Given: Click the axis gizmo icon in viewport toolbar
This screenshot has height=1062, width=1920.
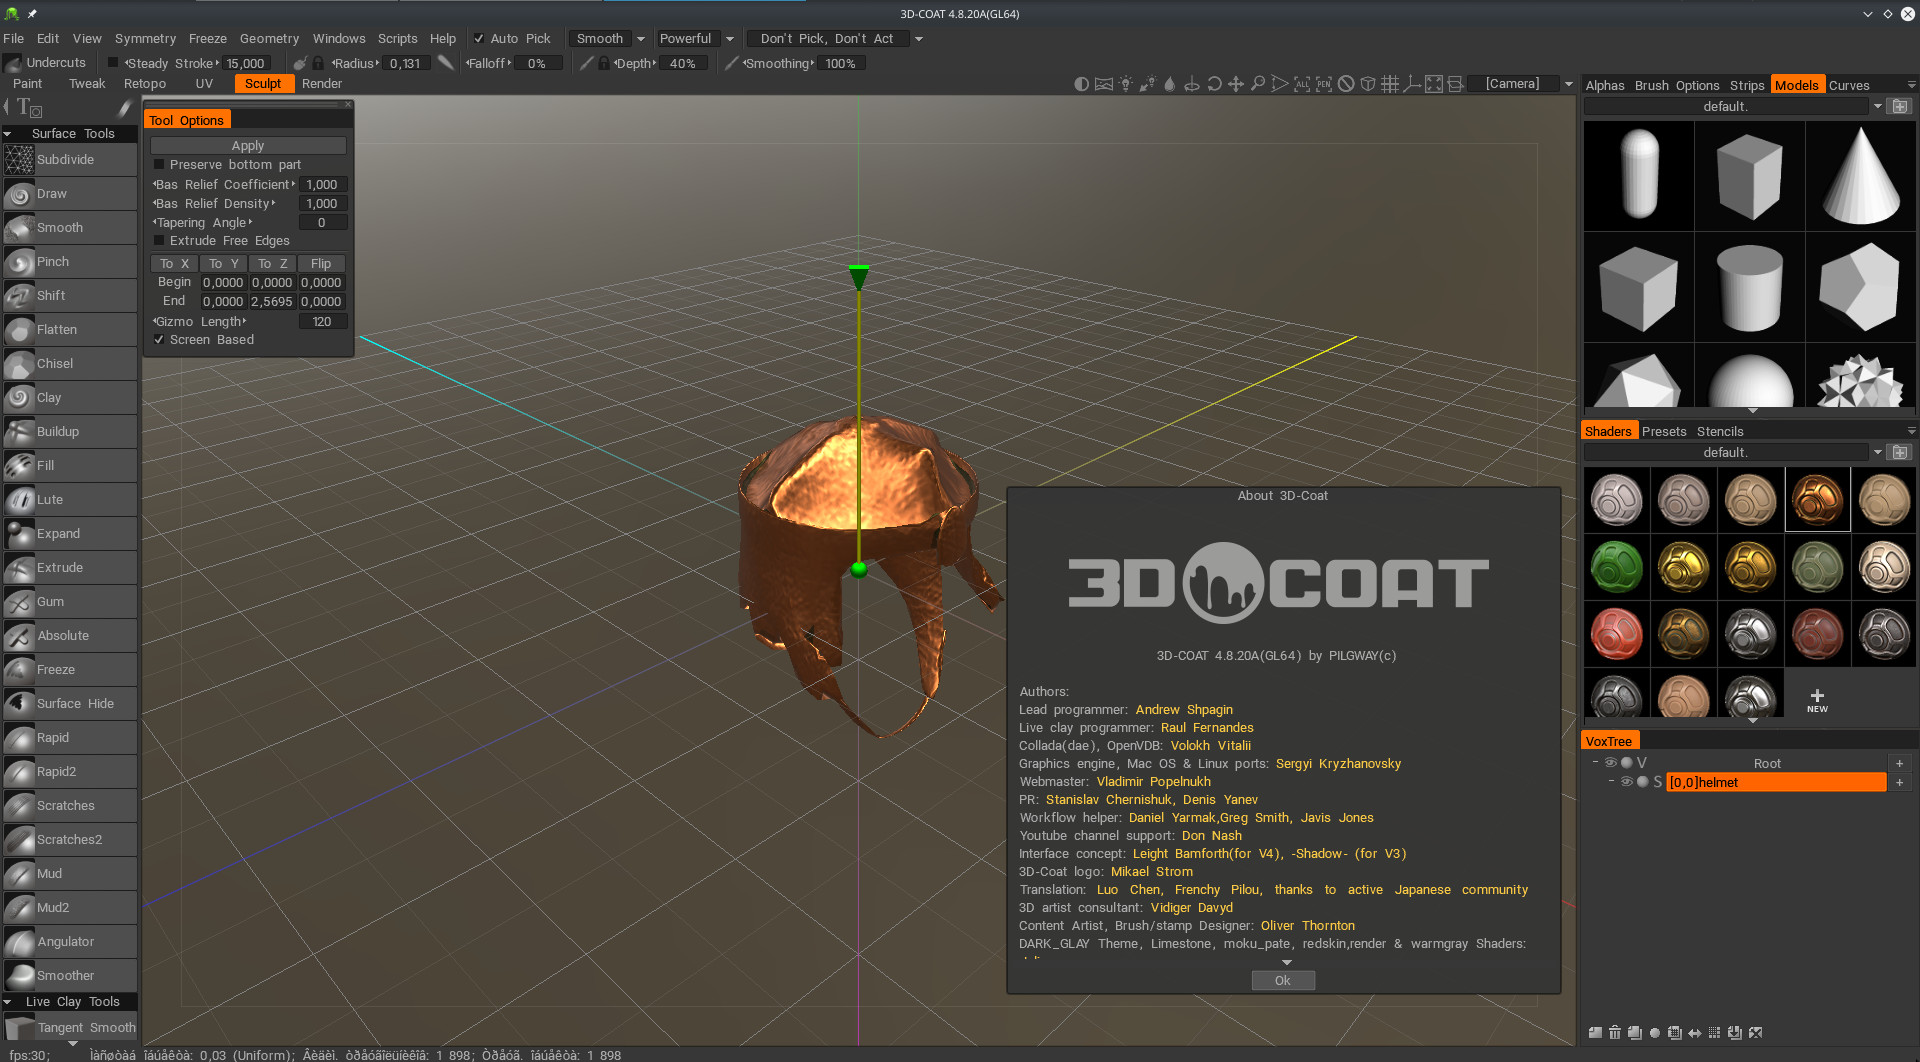Looking at the screenshot, I should (1411, 84).
